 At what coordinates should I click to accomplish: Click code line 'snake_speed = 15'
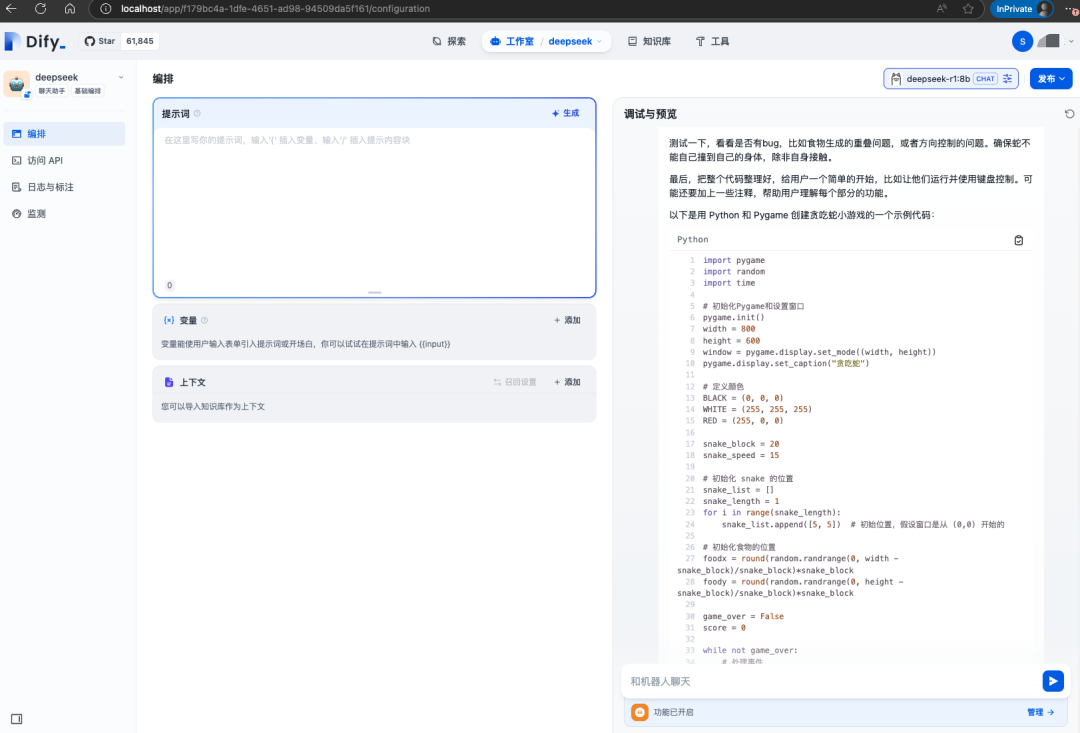click(741, 455)
